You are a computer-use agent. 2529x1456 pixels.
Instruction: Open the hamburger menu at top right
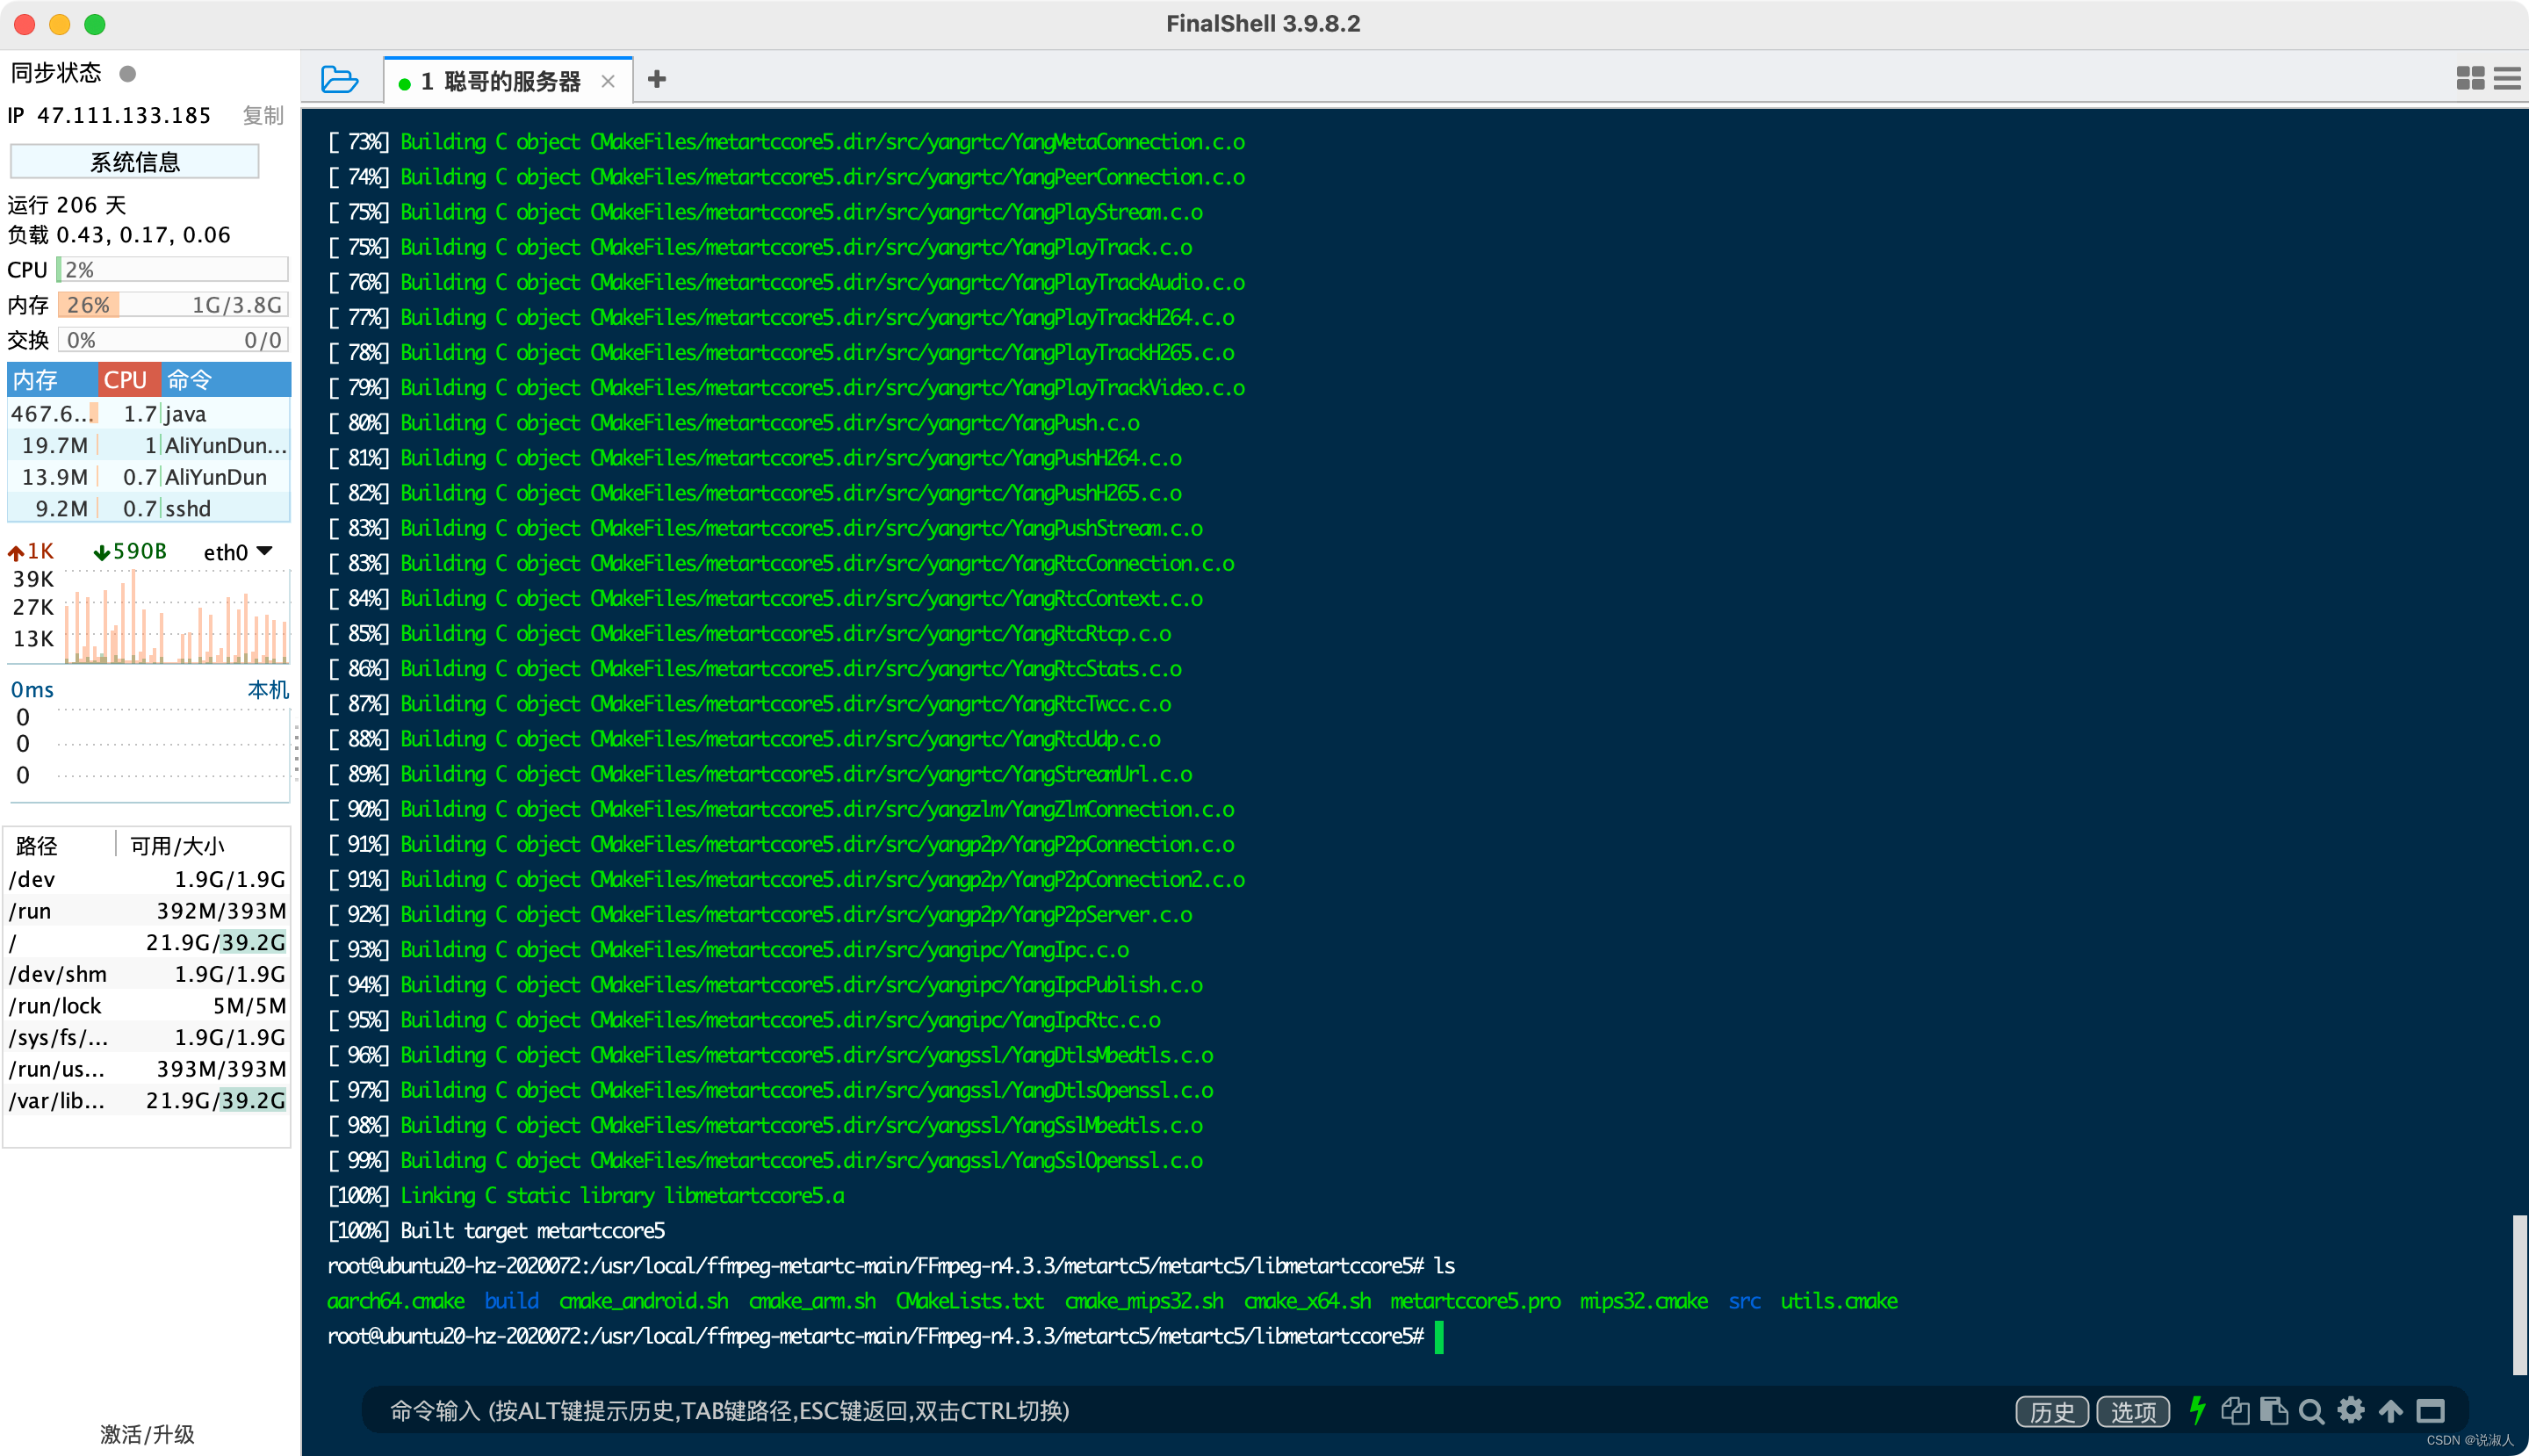click(x=2508, y=78)
